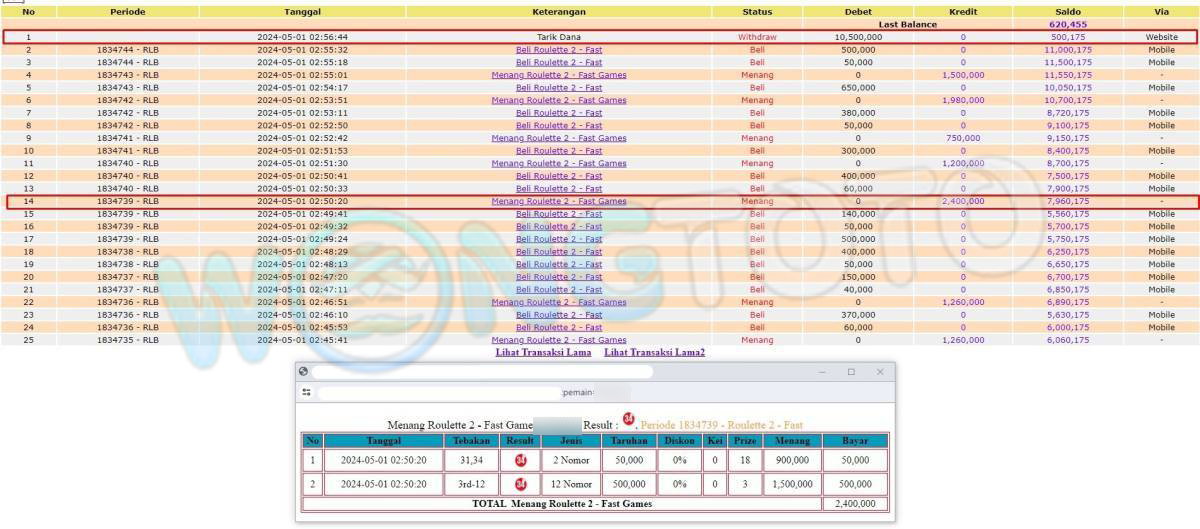
Task: Select the Tarik Dana withdraw row
Action: point(559,37)
